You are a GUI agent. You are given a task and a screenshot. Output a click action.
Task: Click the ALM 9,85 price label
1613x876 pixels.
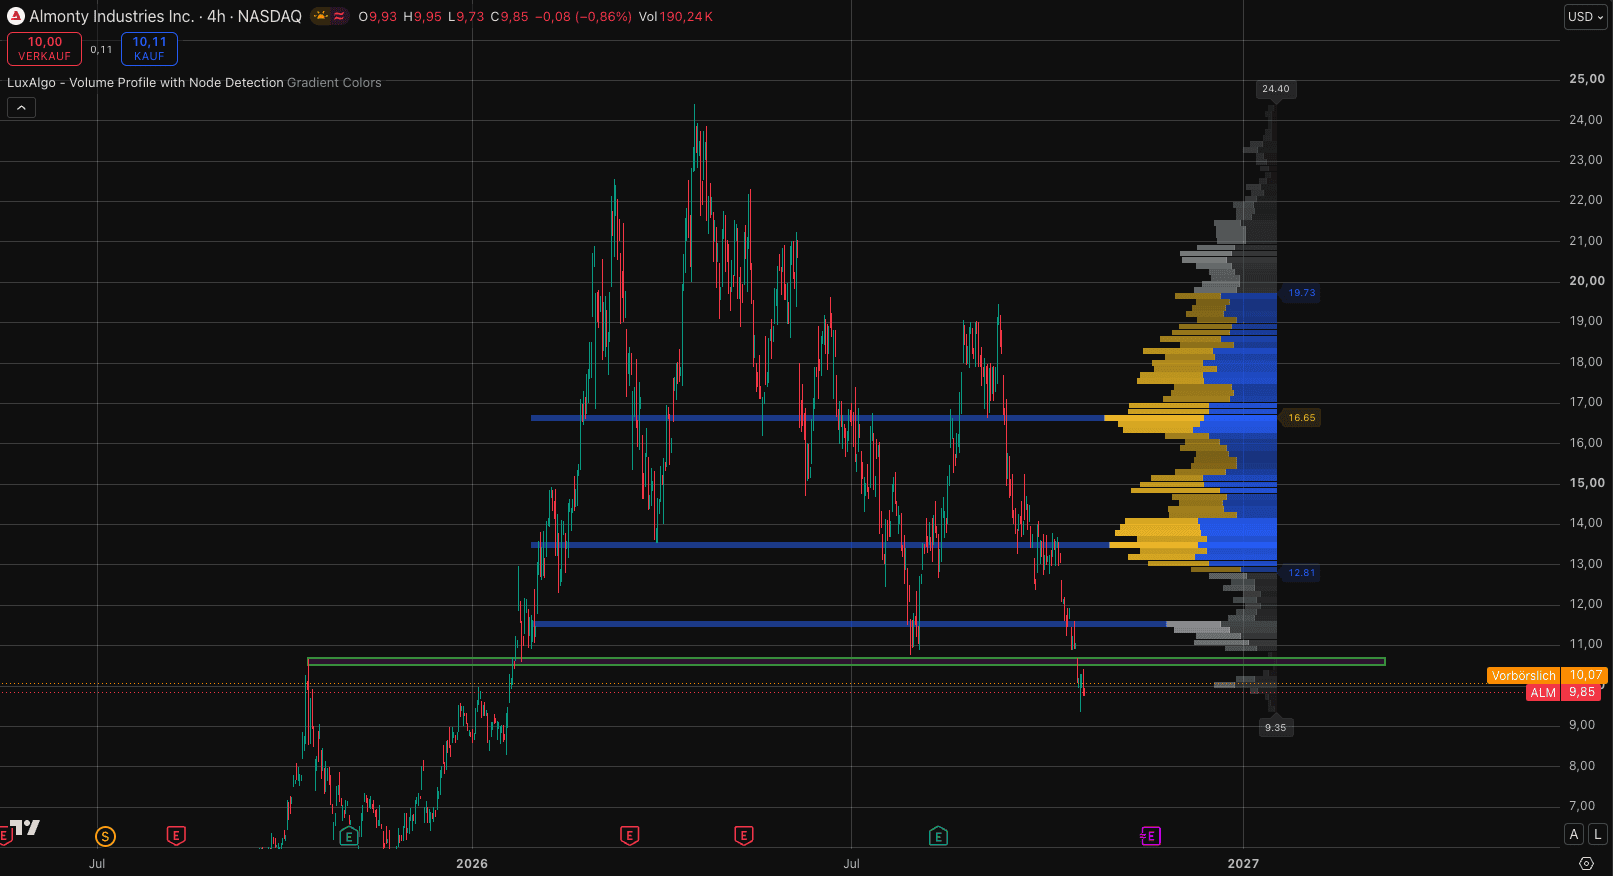point(1565,692)
